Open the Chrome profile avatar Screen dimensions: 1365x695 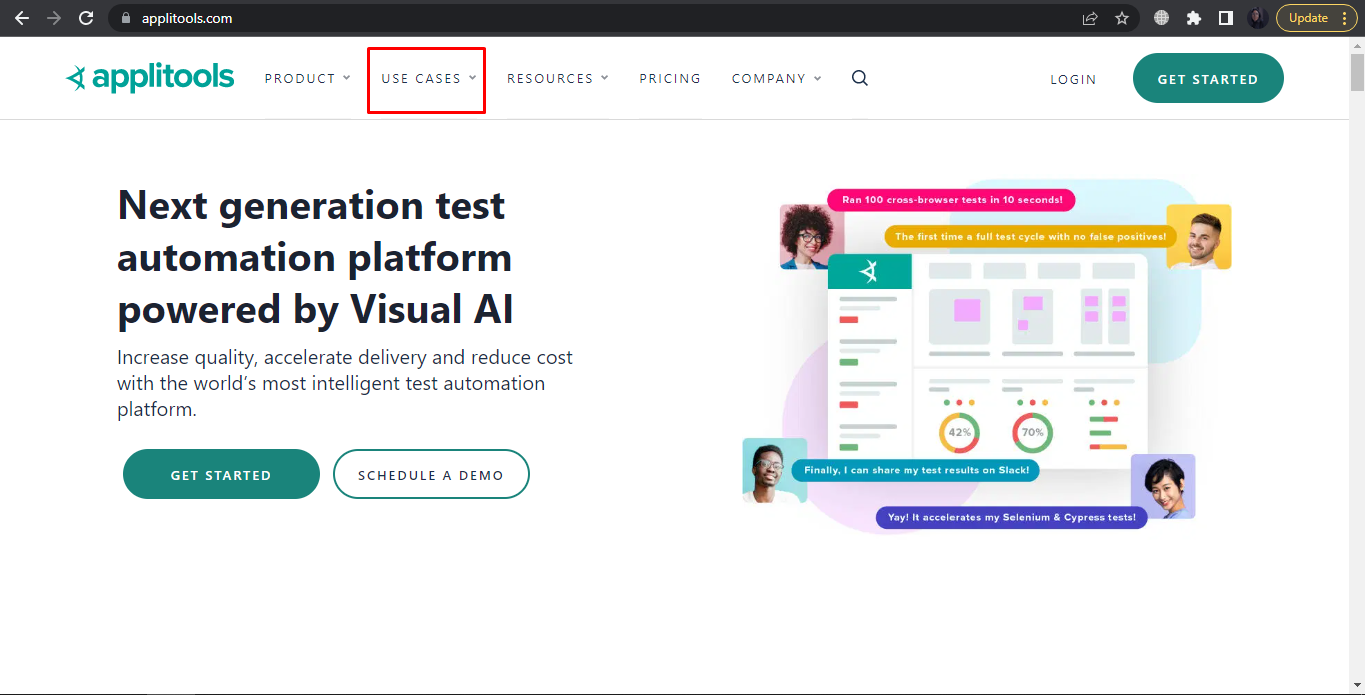(1258, 18)
